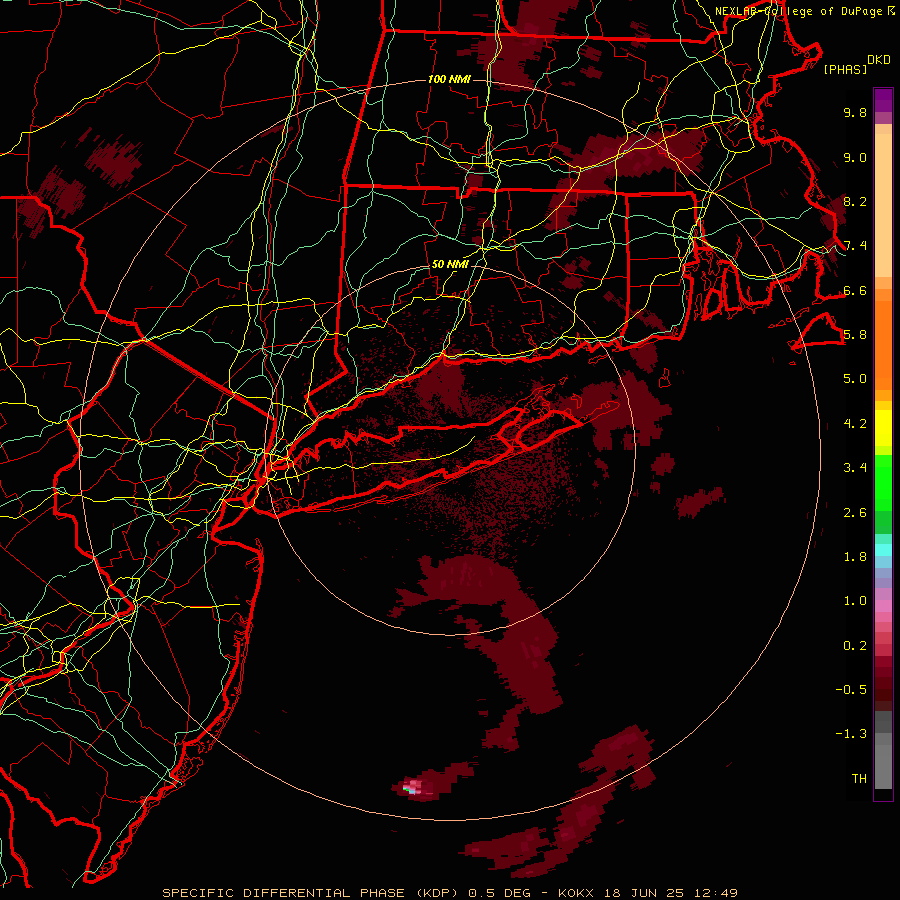Viewport: 900px width, 900px height.
Task: Click the SPECIFIC DIFFERENTIAL PHASE (KDP) caption title
Action: [311, 893]
